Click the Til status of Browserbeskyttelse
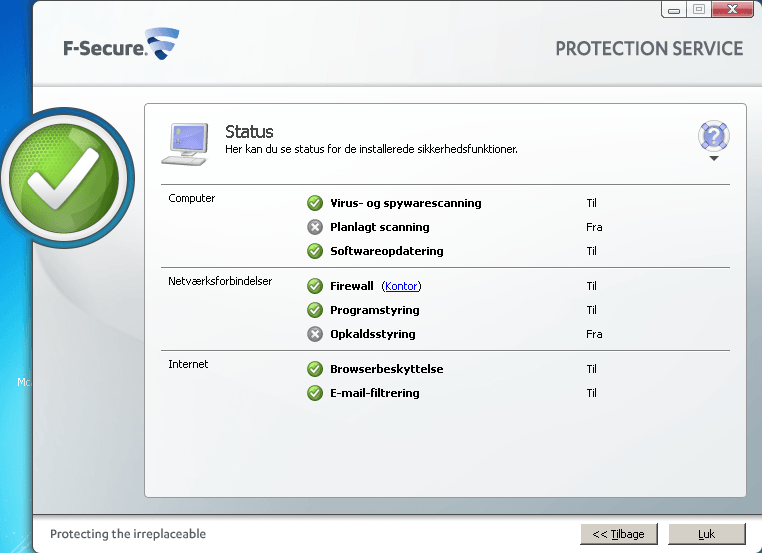 click(591, 369)
